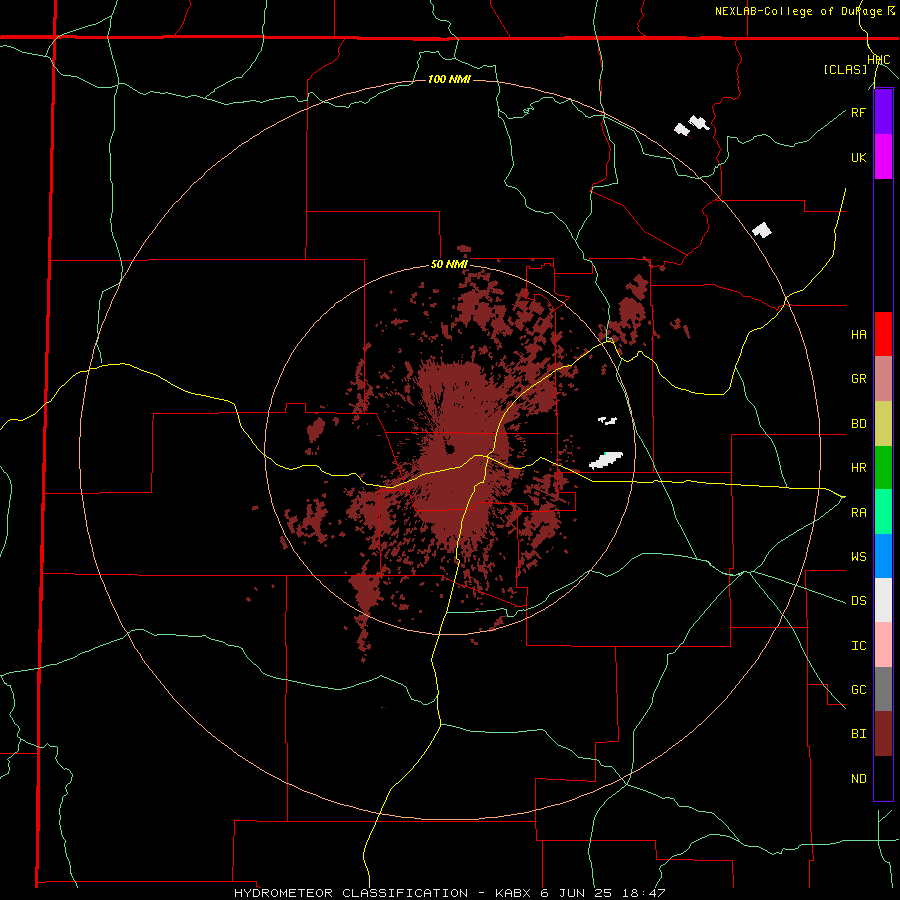Click the BI dark red legend swatch

(883, 734)
